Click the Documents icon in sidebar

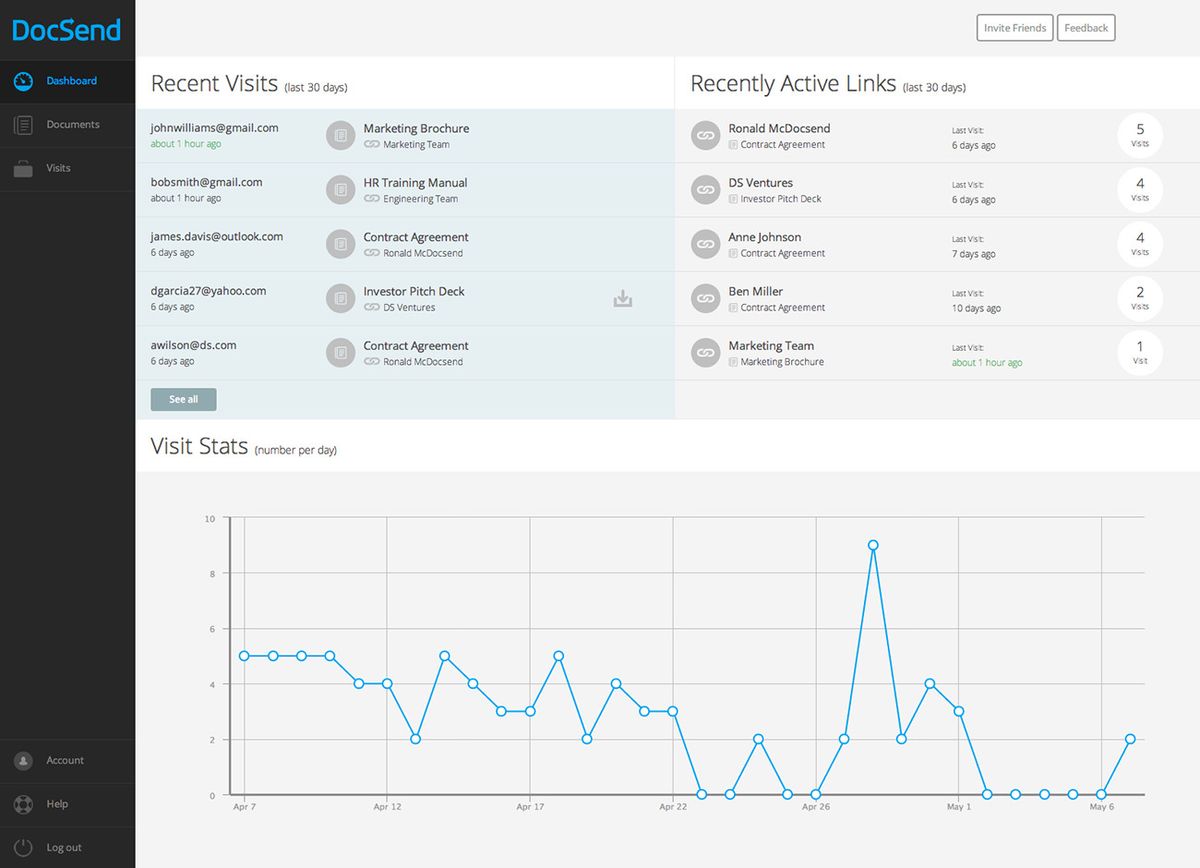click(24, 125)
